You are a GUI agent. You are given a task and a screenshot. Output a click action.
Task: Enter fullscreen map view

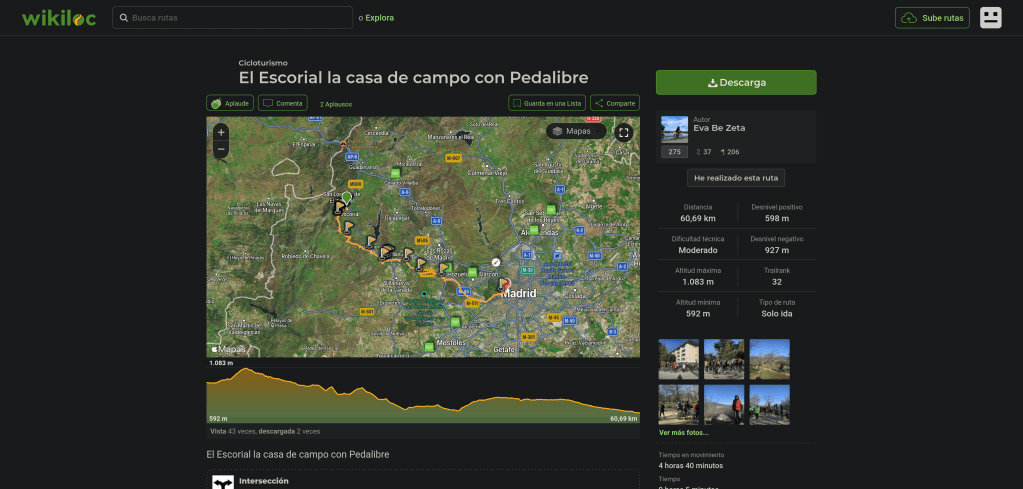coord(624,132)
